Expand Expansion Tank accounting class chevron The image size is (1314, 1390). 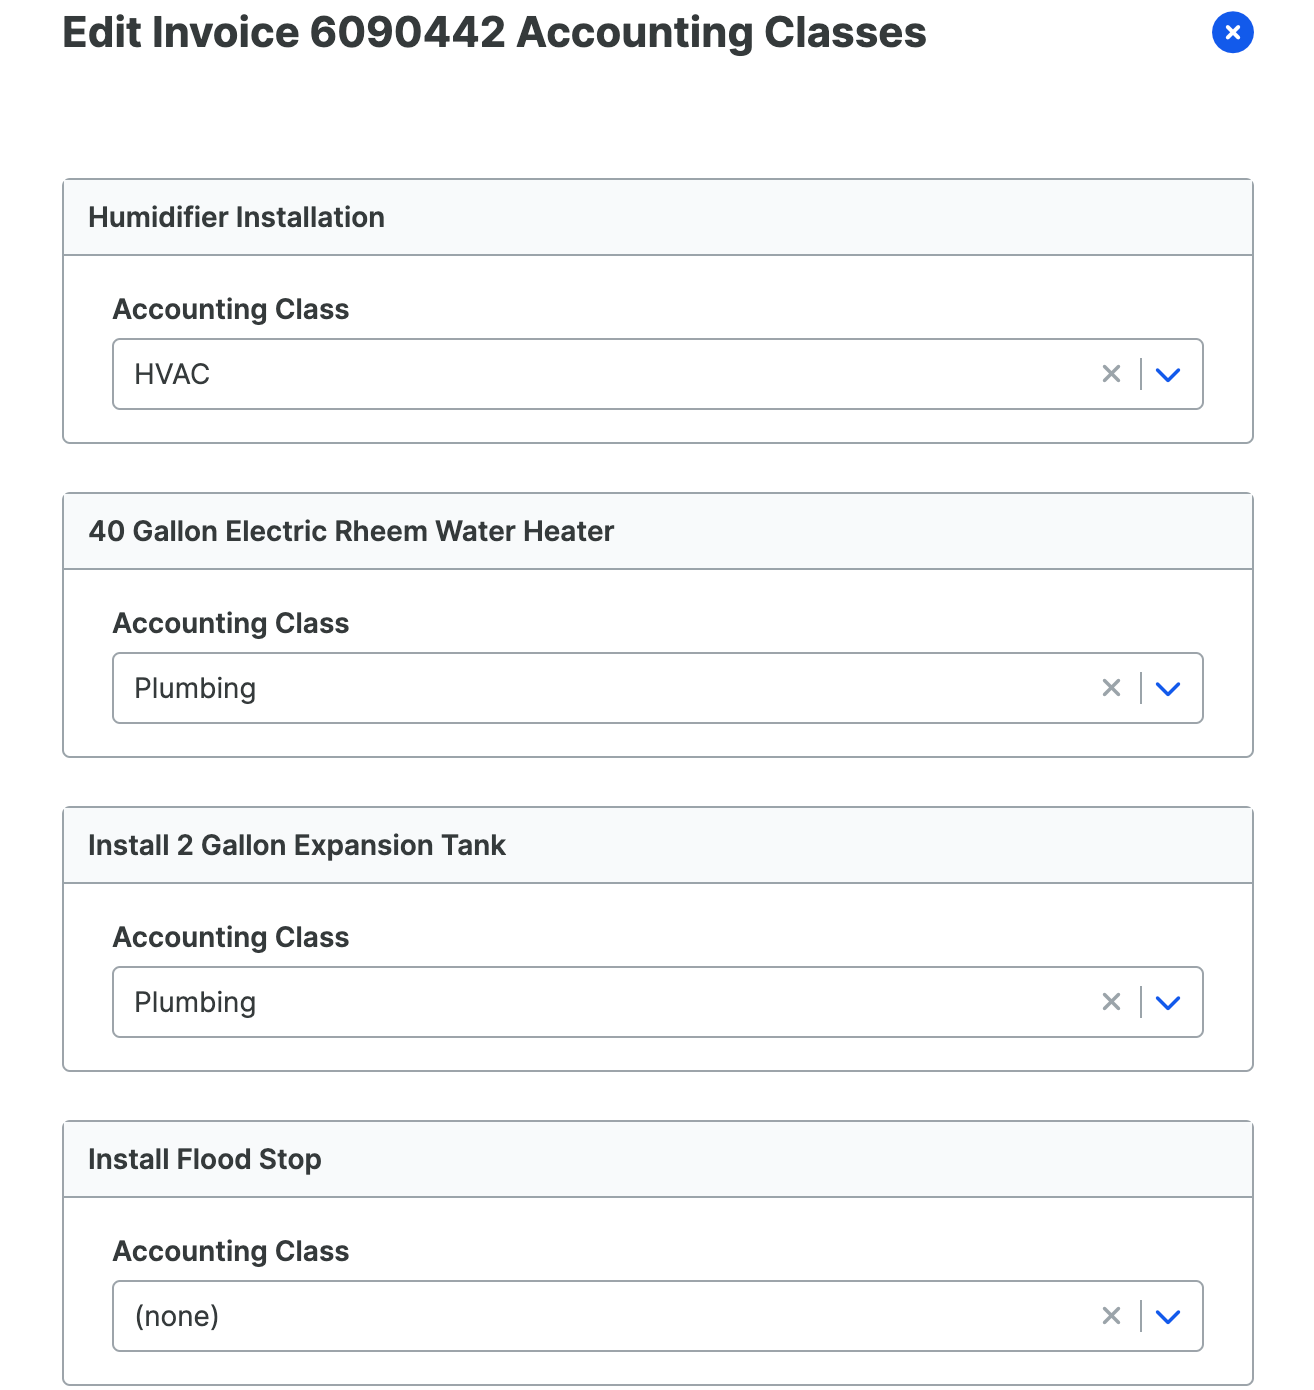point(1168,1003)
